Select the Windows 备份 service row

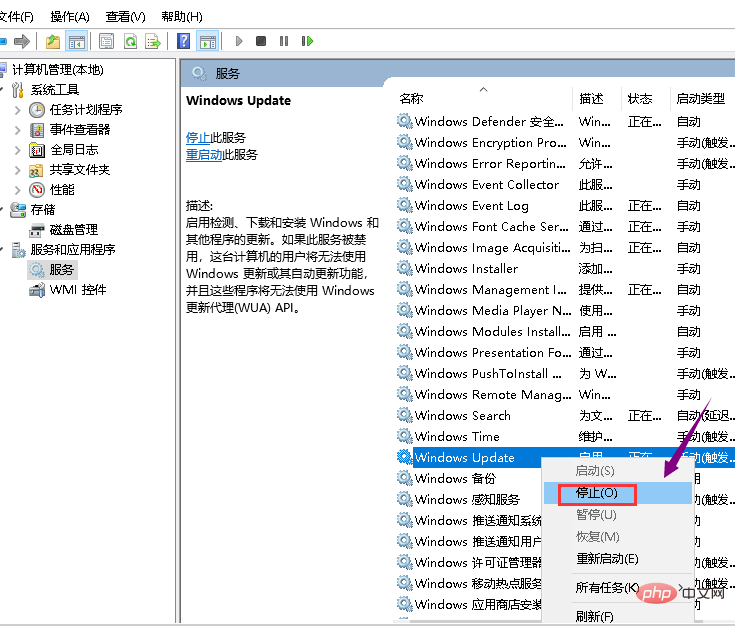[x=469, y=478]
